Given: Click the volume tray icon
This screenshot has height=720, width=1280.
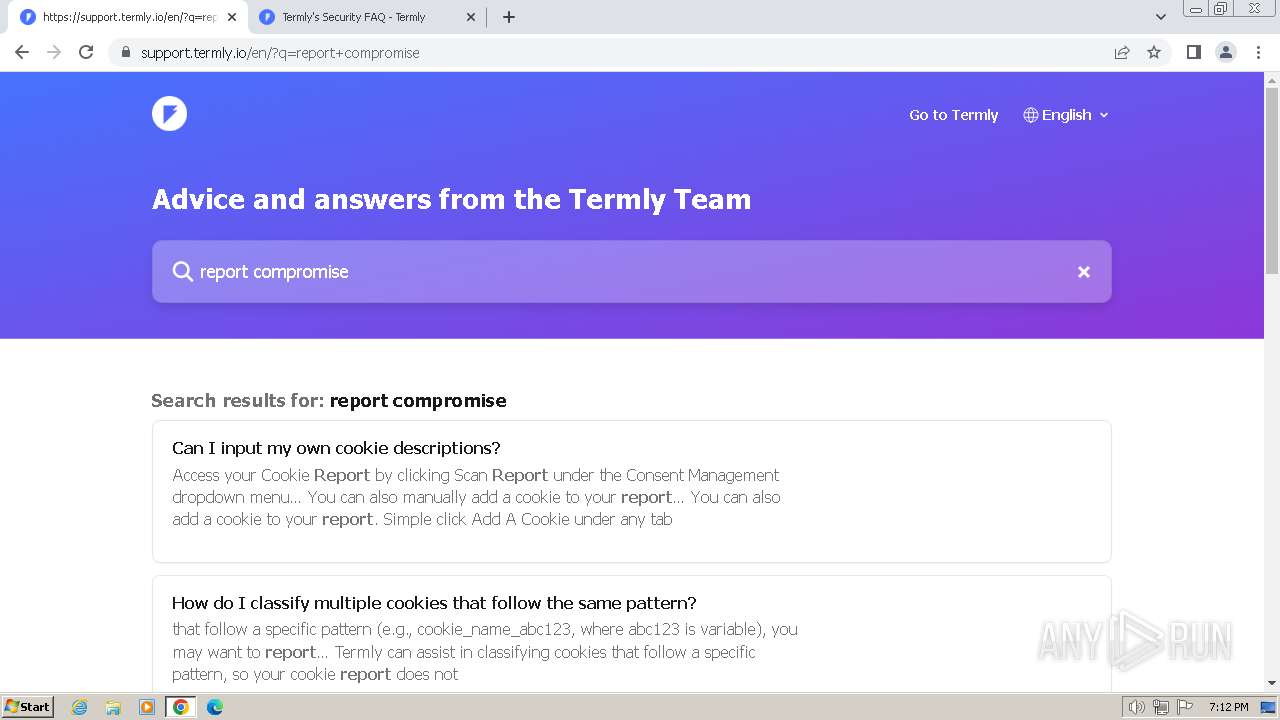Looking at the screenshot, I should tap(1137, 707).
